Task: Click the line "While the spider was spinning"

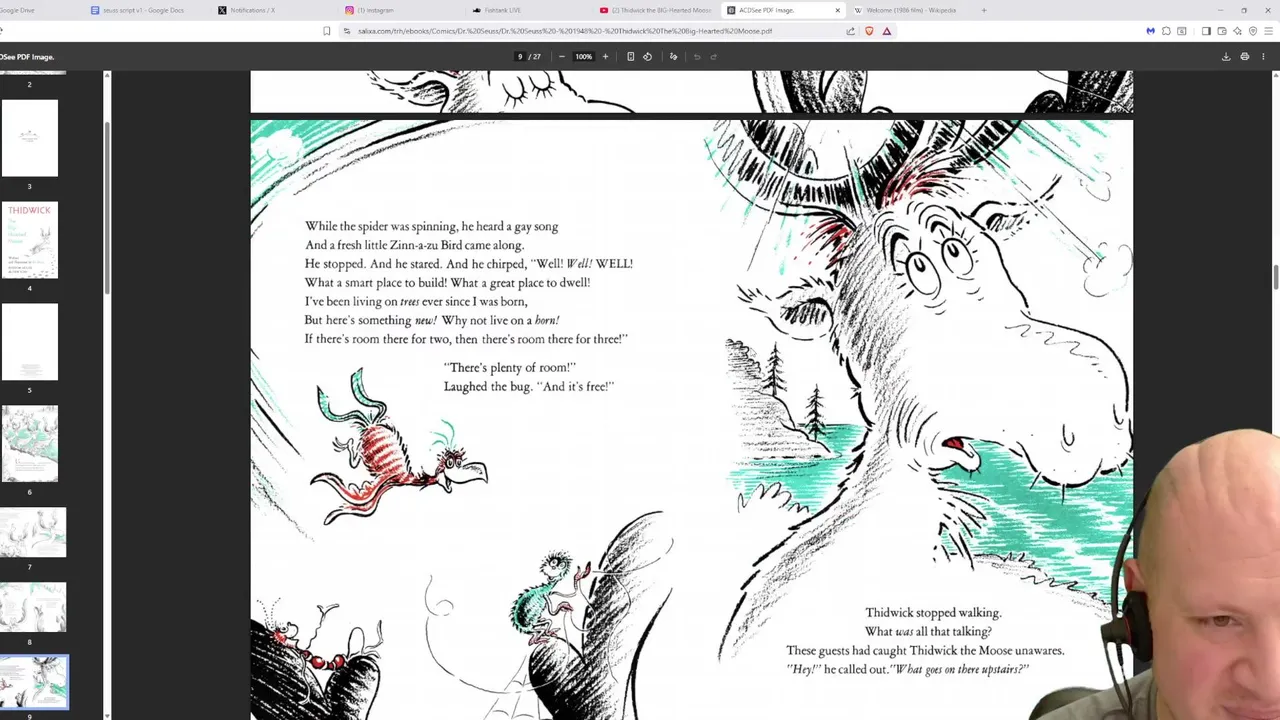Action: pos(431,227)
